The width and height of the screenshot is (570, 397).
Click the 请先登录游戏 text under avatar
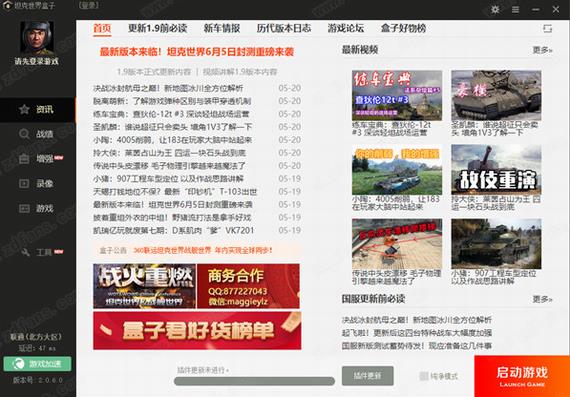pos(37,61)
